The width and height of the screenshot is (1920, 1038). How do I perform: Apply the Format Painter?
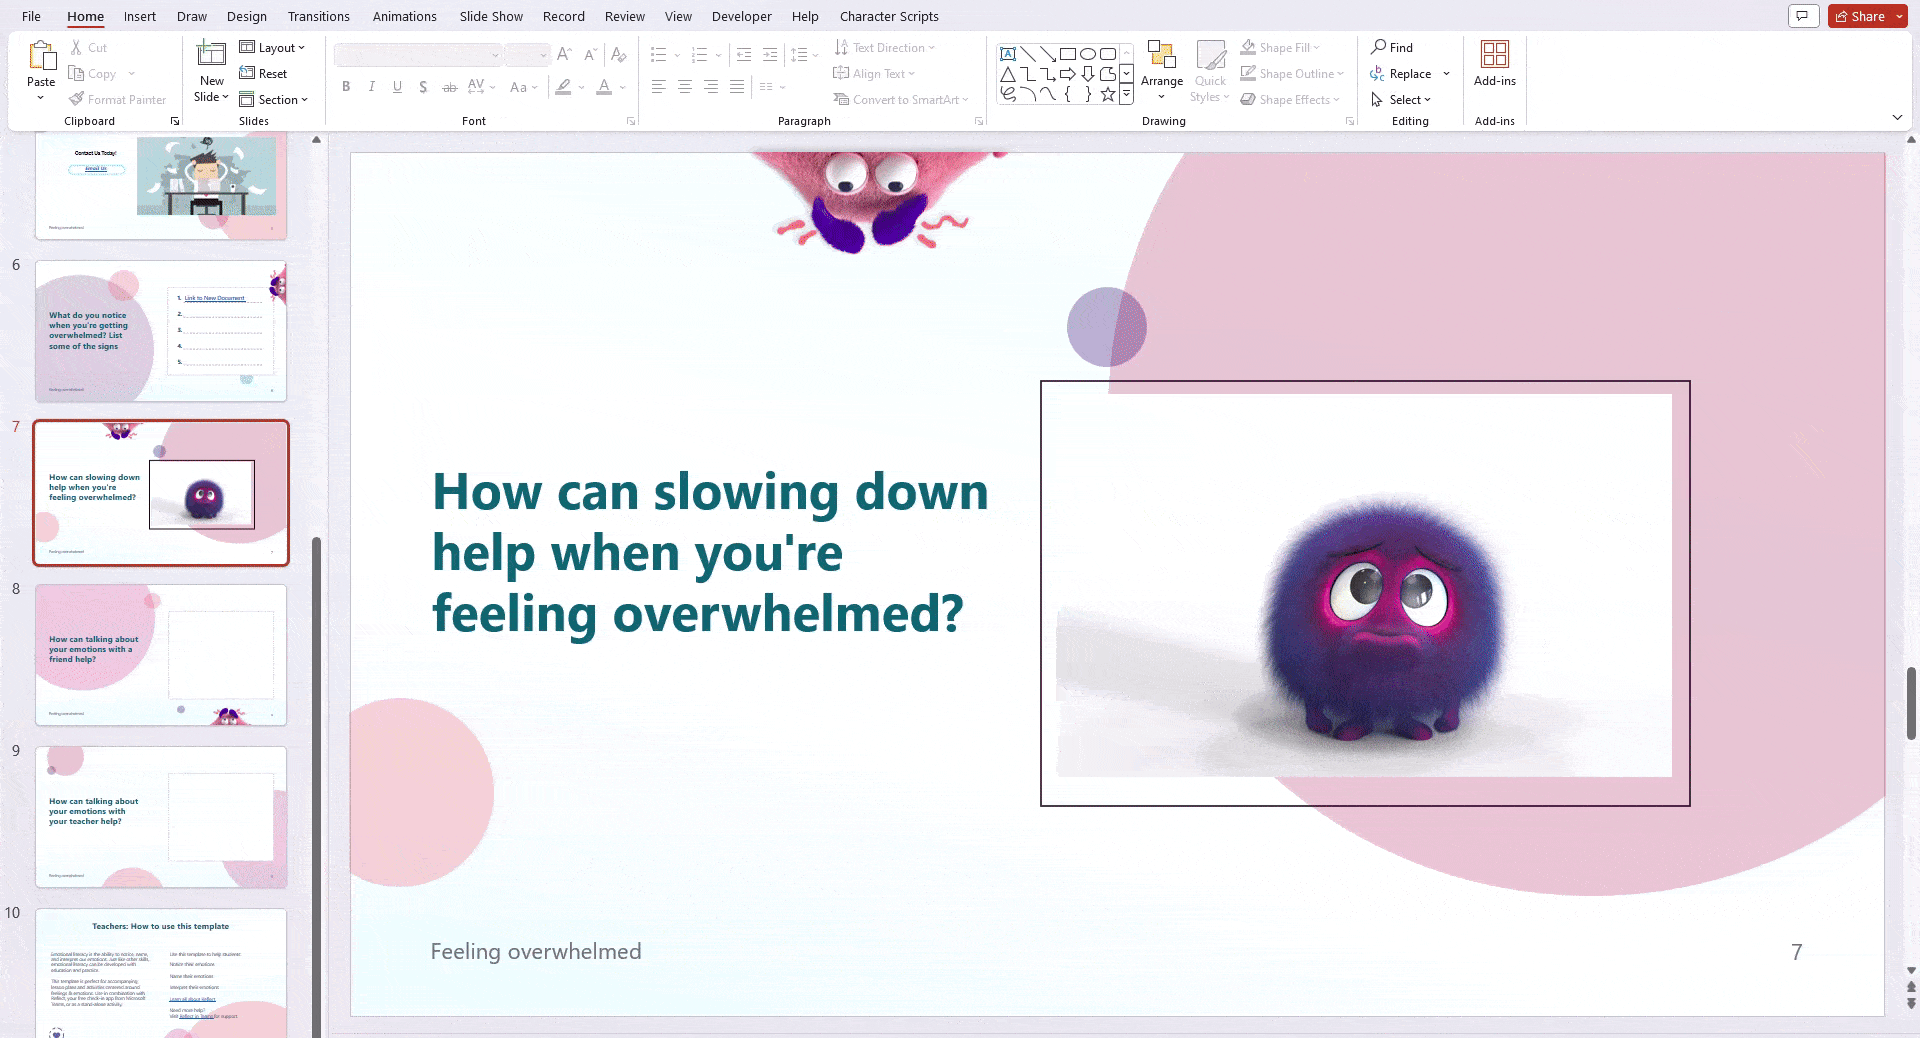[x=117, y=99]
